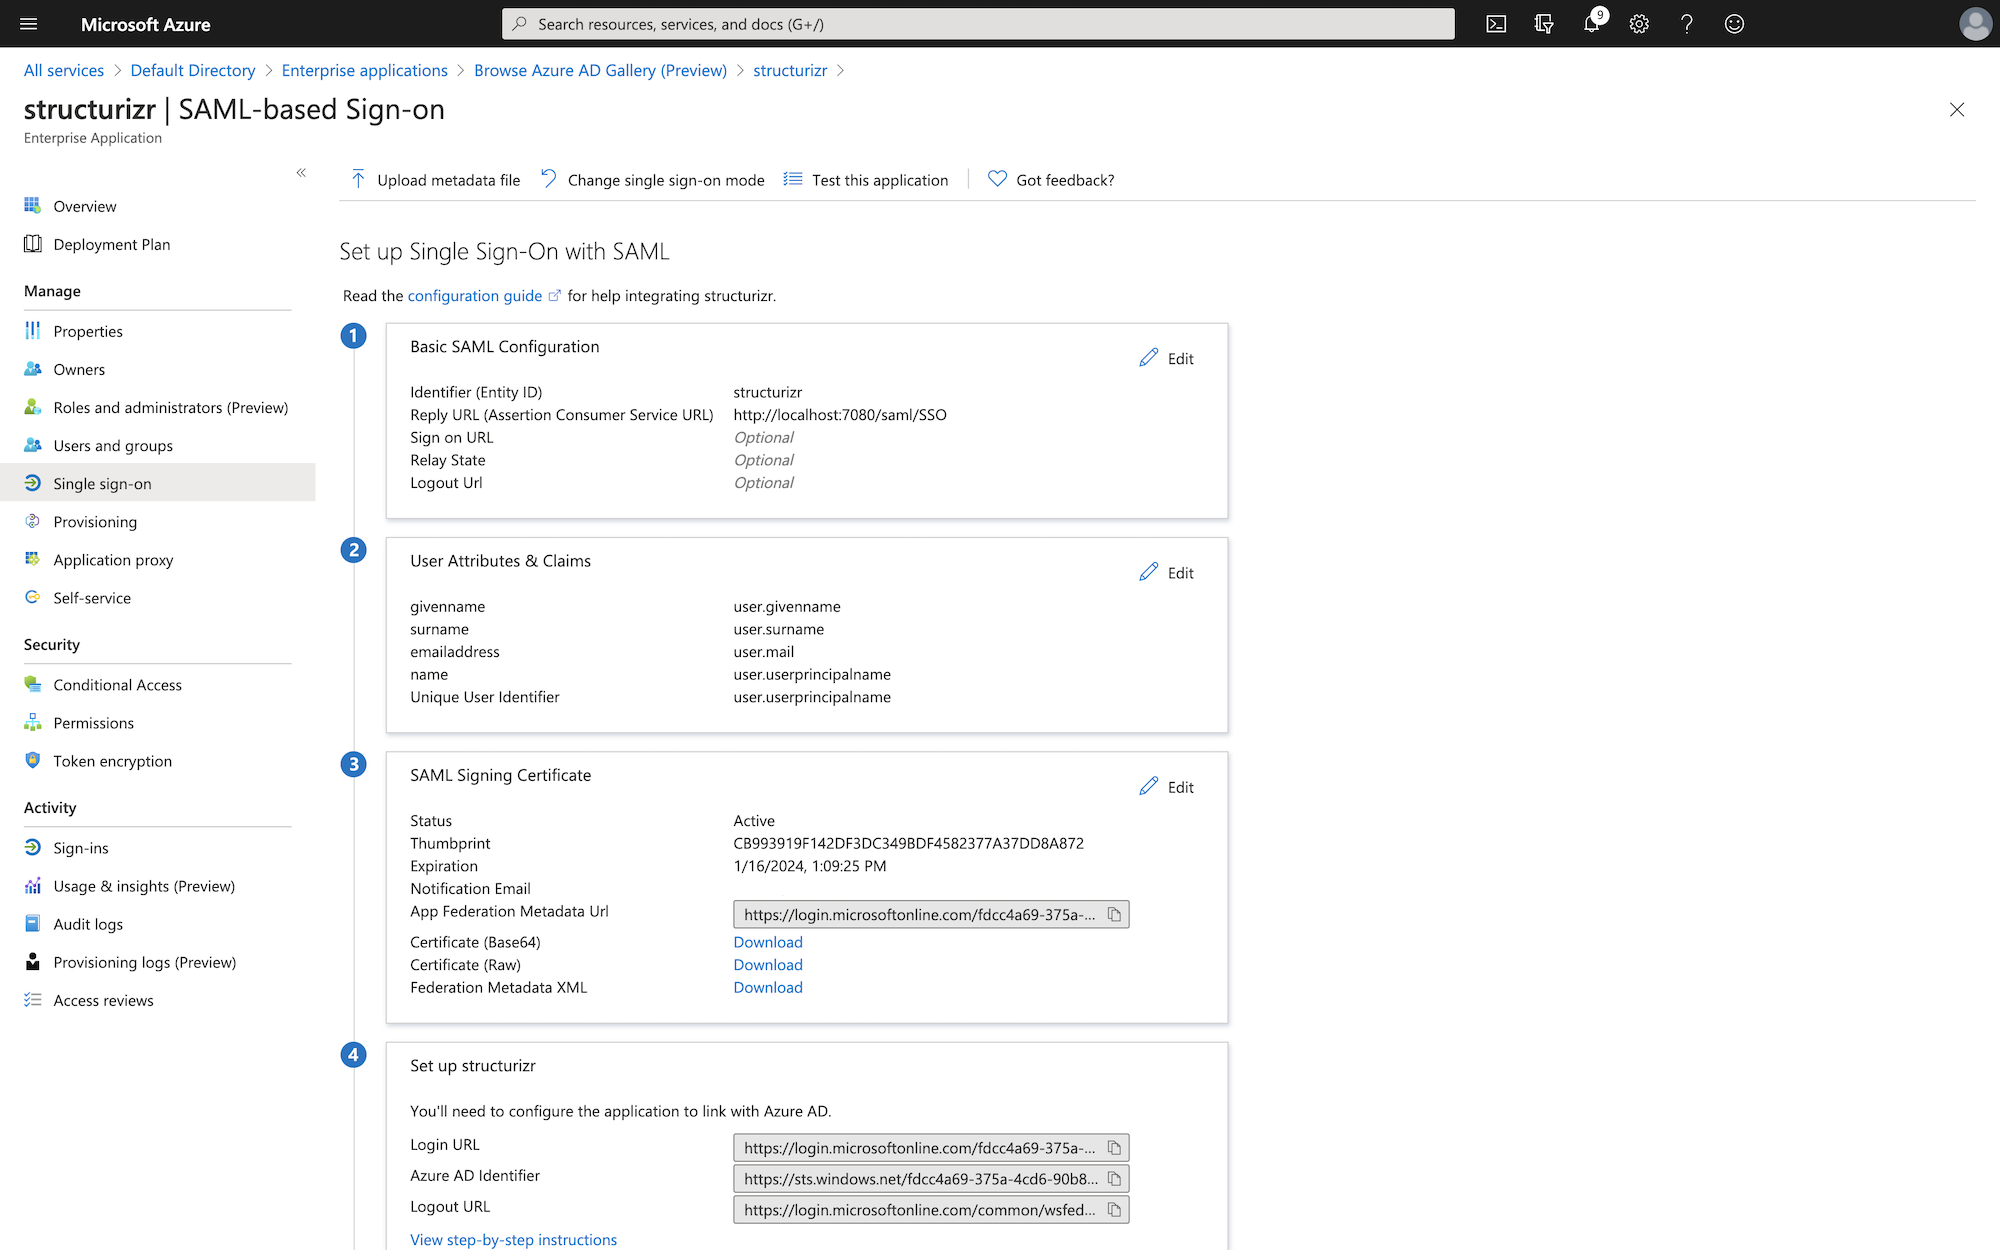The width and height of the screenshot is (2000, 1250).
Task: Select the certificate thumbprint value CB993919F142...
Action: pyautogui.click(x=908, y=843)
